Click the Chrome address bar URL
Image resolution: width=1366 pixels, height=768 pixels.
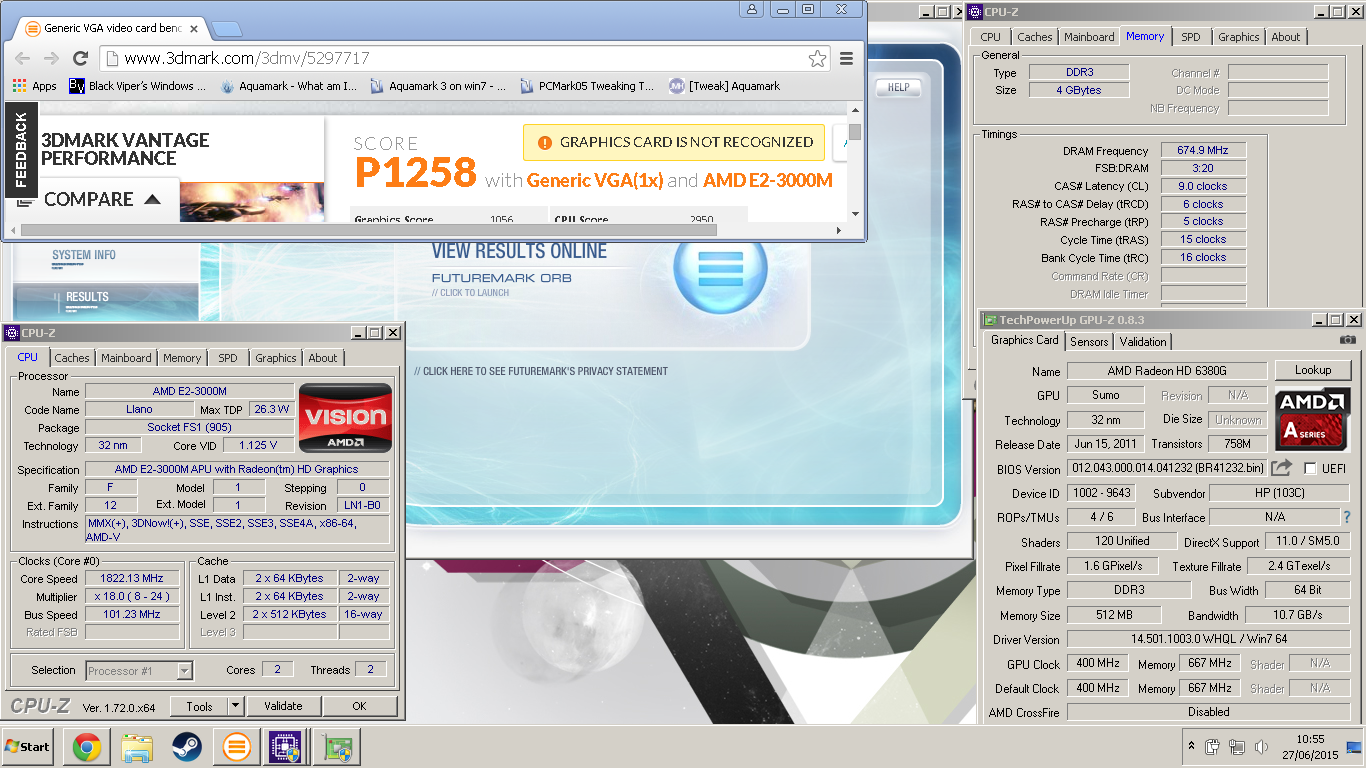pyautogui.click(x=247, y=58)
